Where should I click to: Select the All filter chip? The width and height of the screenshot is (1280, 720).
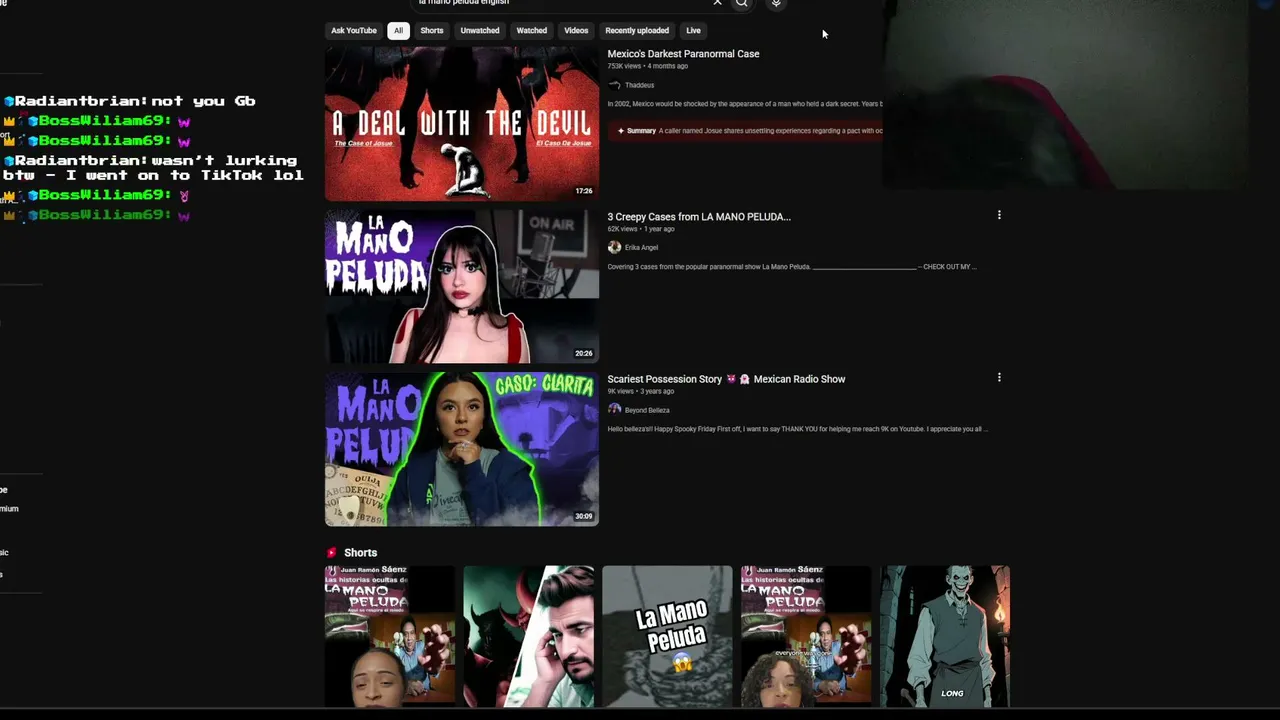click(x=398, y=30)
